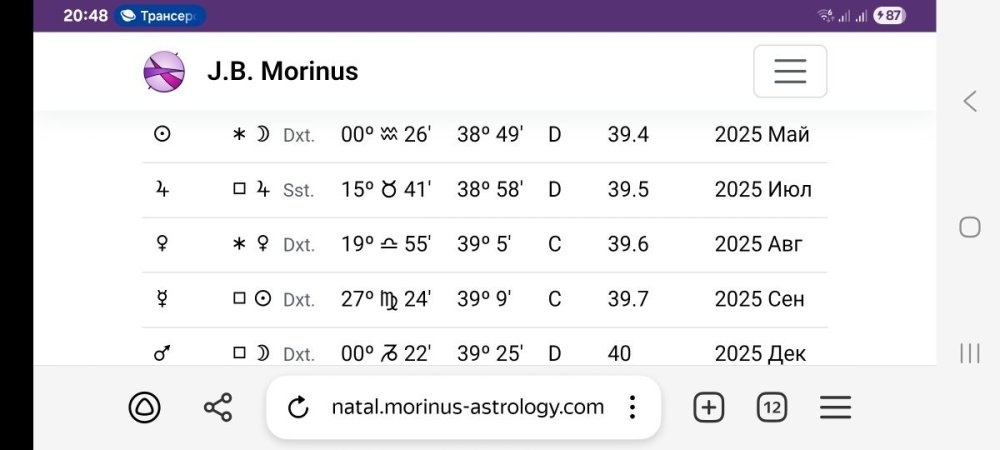This screenshot has width=1000, height=450.
Task: Click the natal.morinus-astrology.com address field
Action: (x=467, y=407)
